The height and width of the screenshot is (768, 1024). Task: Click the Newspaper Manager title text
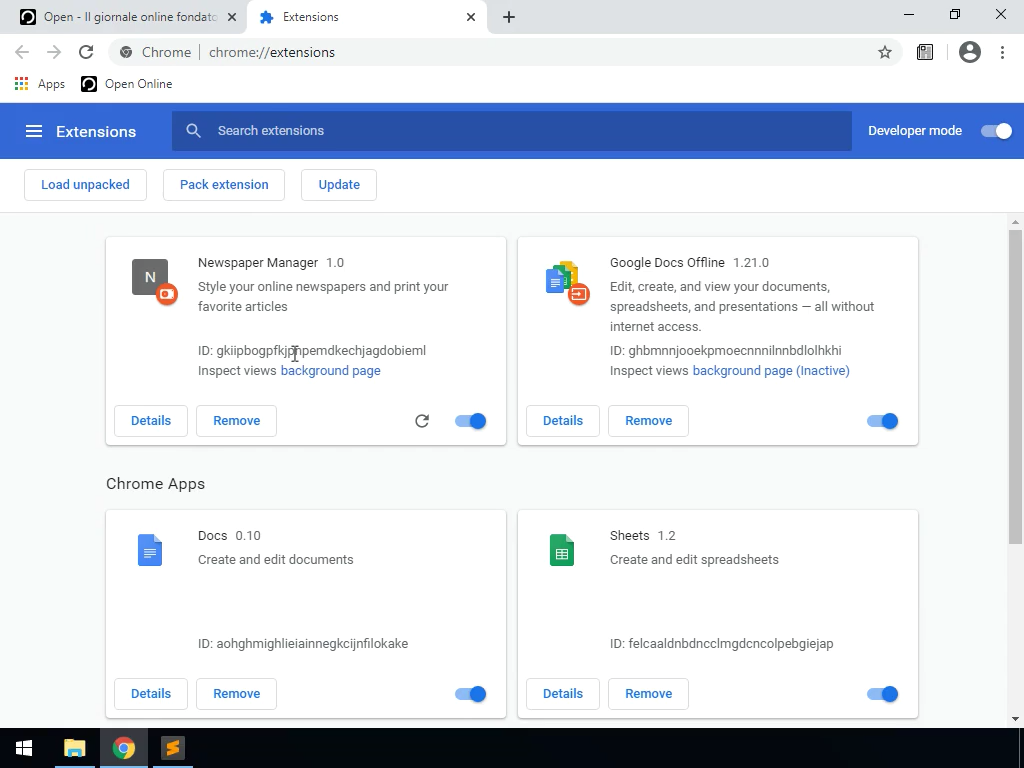258,263
